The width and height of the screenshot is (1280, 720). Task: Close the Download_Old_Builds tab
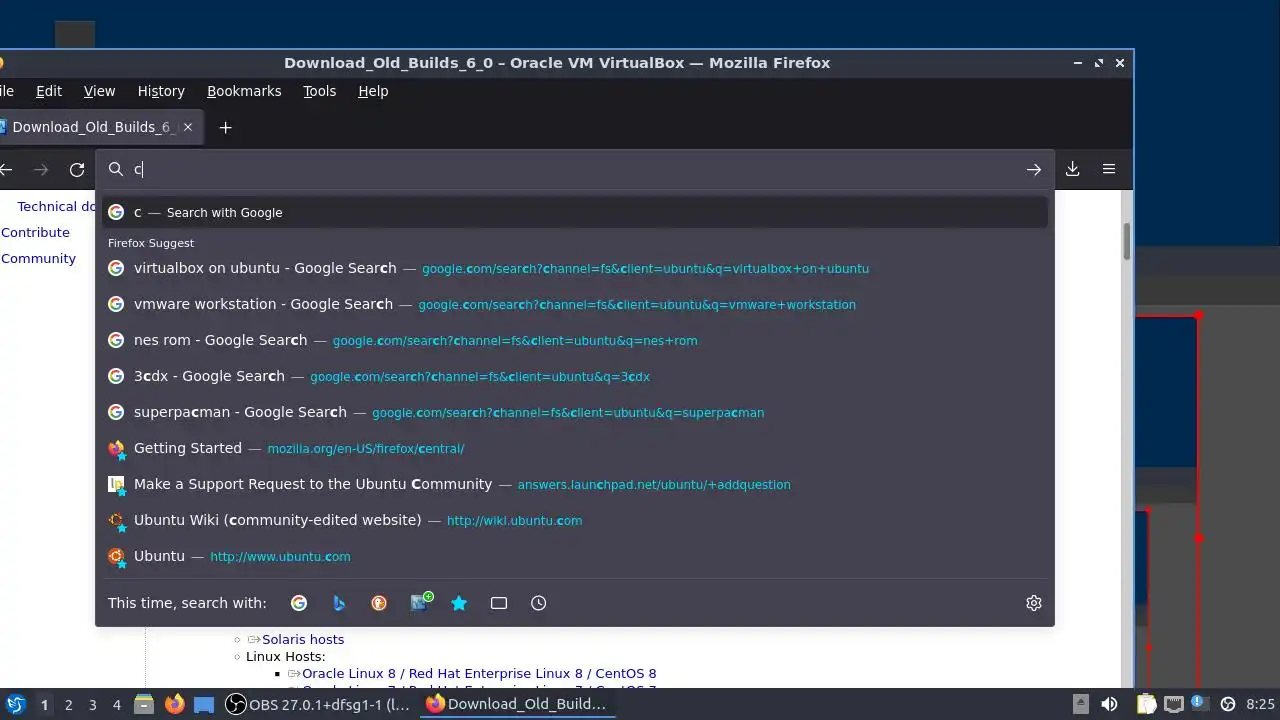click(187, 127)
